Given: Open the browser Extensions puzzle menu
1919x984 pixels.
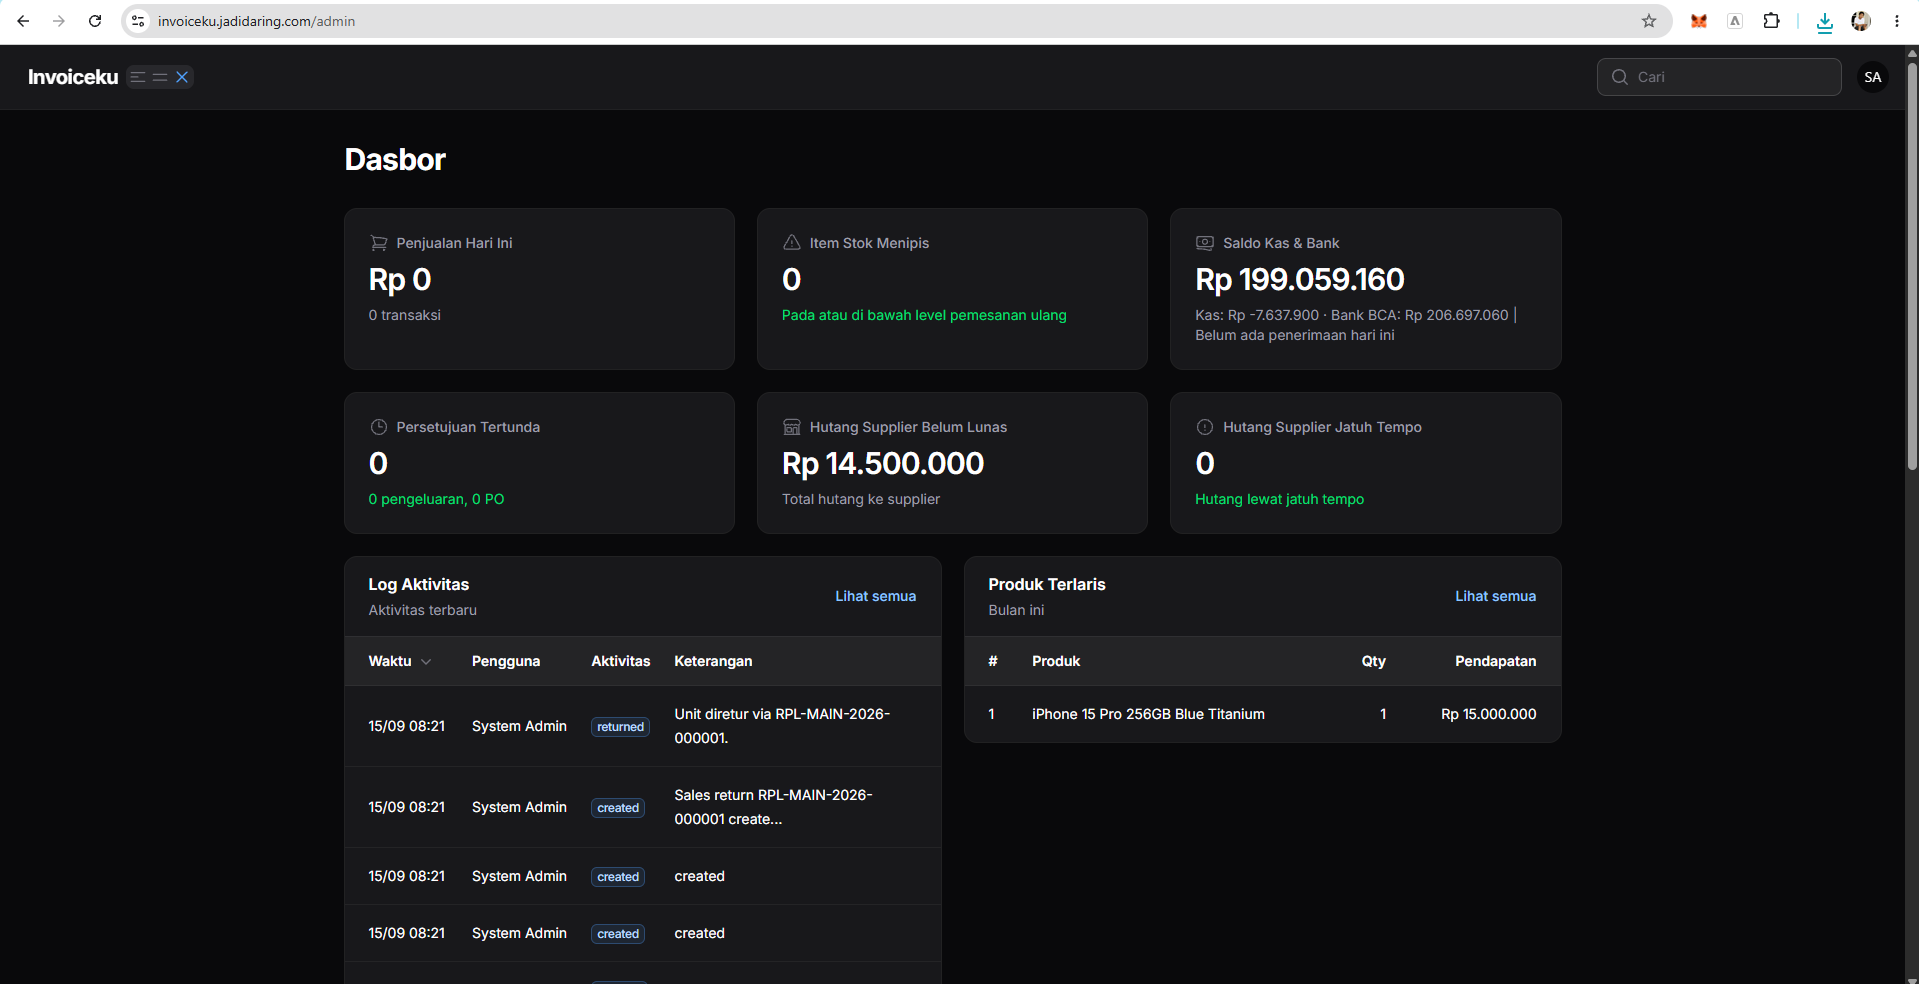Looking at the screenshot, I should tap(1771, 21).
